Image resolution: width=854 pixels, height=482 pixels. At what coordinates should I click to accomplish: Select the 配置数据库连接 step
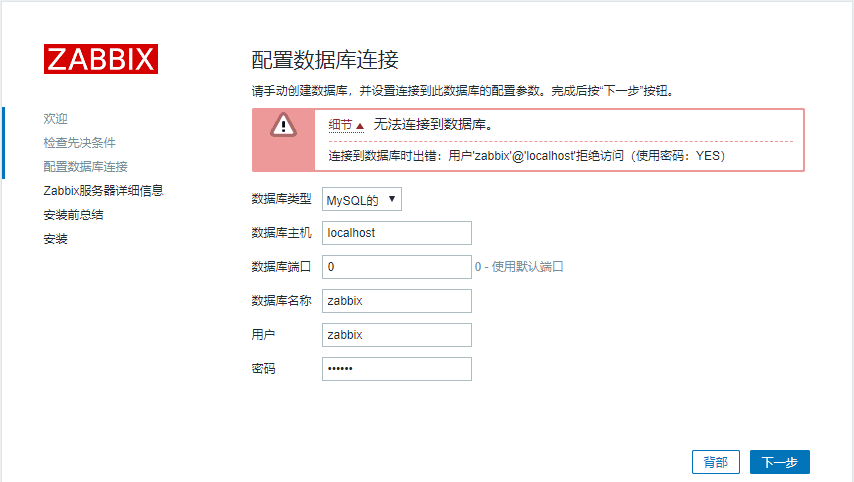click(x=86, y=167)
